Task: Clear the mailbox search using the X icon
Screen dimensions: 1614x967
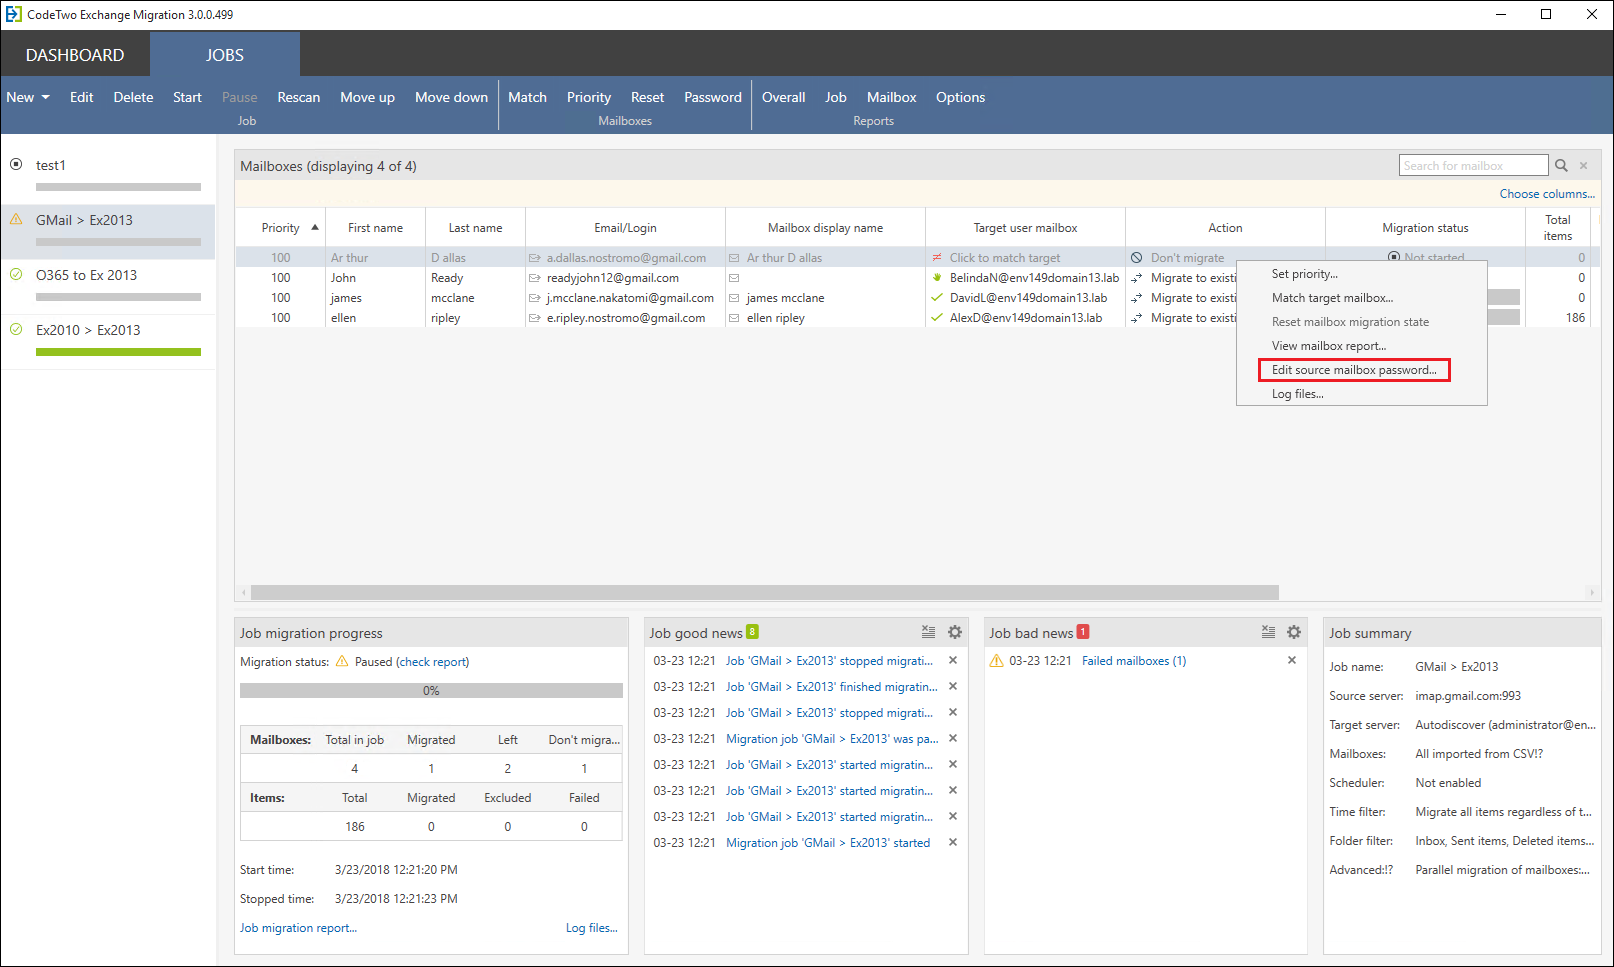Action: pos(1583,164)
